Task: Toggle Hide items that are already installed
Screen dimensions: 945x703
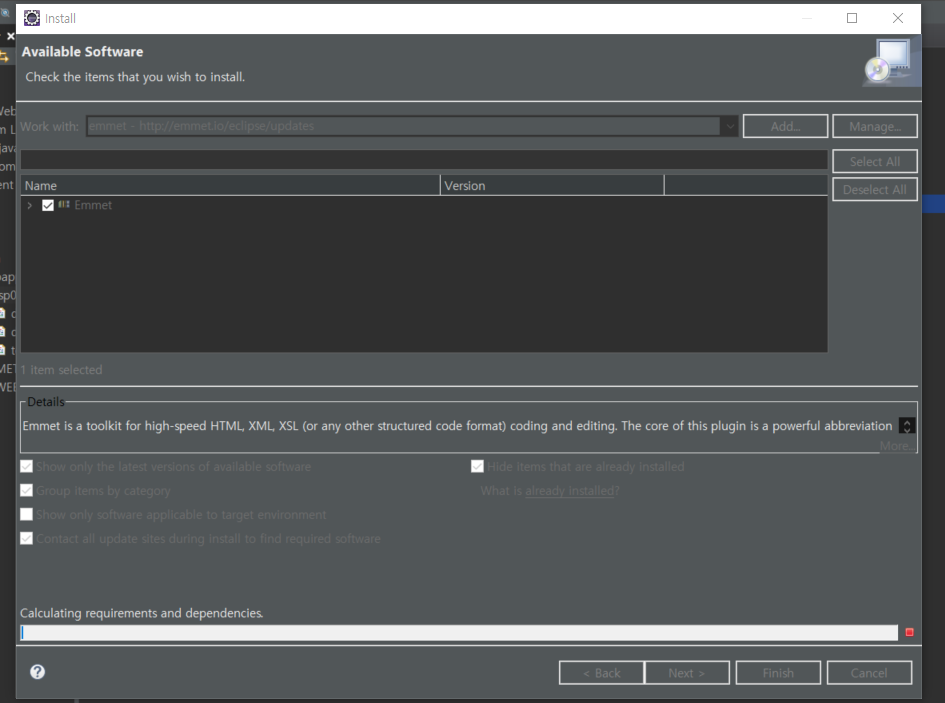Action: pos(477,466)
